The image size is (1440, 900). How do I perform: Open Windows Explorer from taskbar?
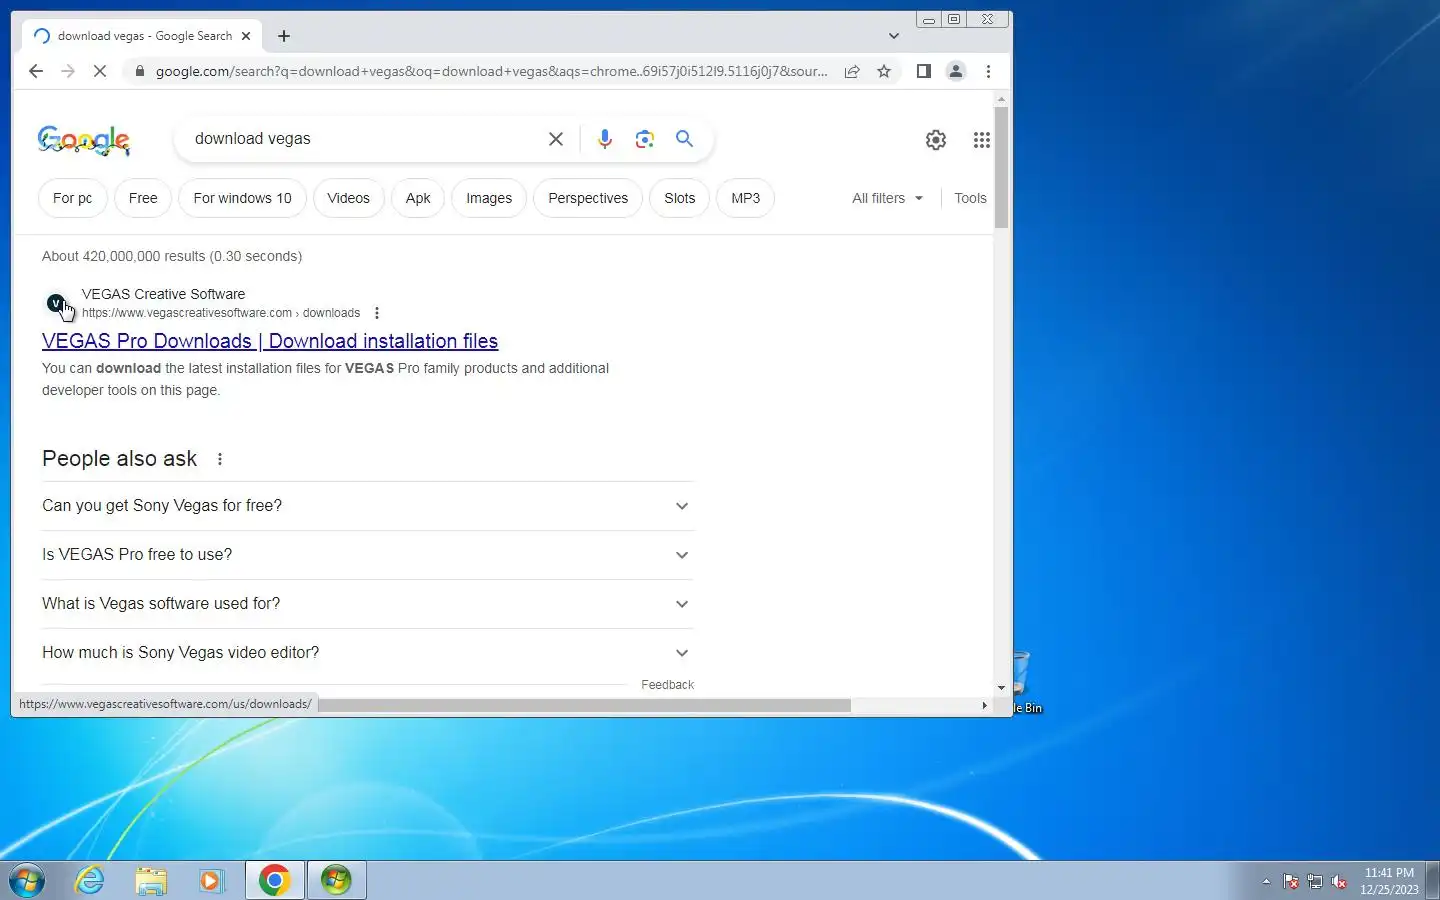151,881
